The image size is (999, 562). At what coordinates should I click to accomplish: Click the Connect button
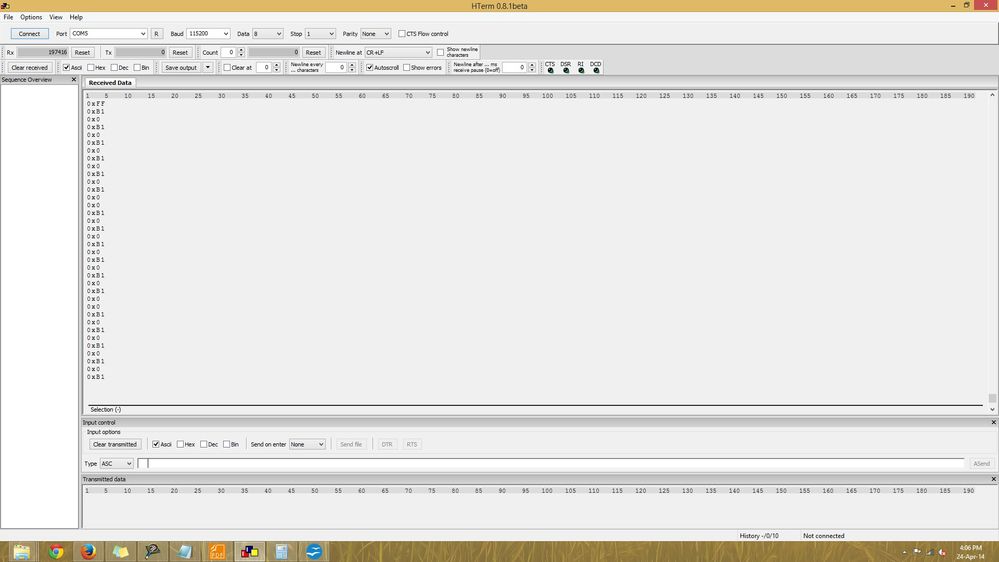point(29,34)
